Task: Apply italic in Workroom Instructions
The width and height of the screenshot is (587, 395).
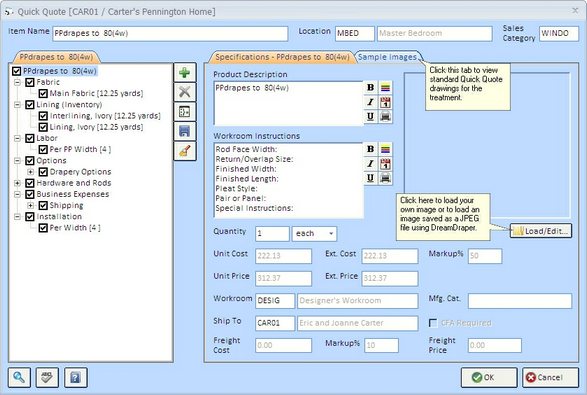Action: coord(370,164)
